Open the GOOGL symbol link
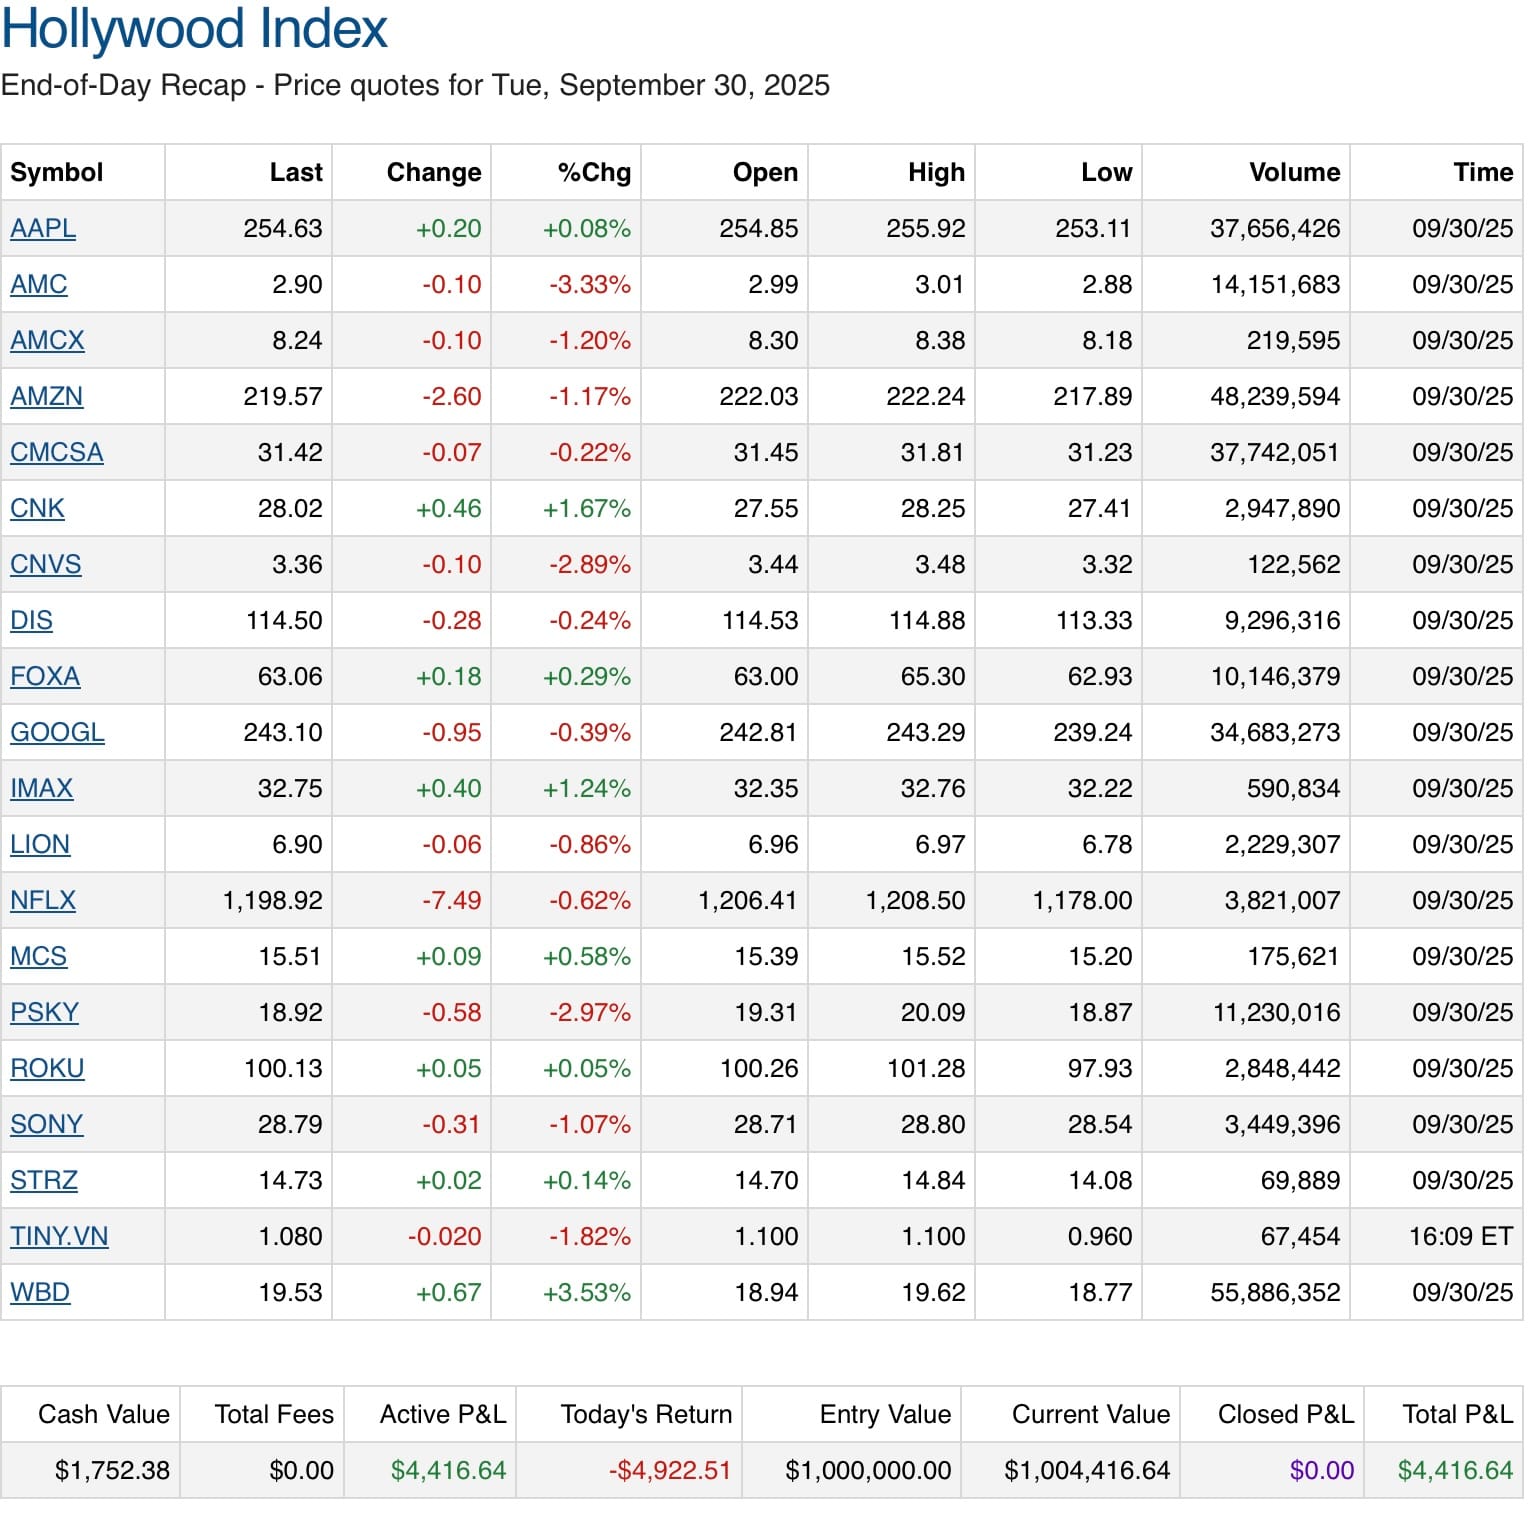Image resolution: width=1540 pixels, height=1513 pixels. coord(57,733)
